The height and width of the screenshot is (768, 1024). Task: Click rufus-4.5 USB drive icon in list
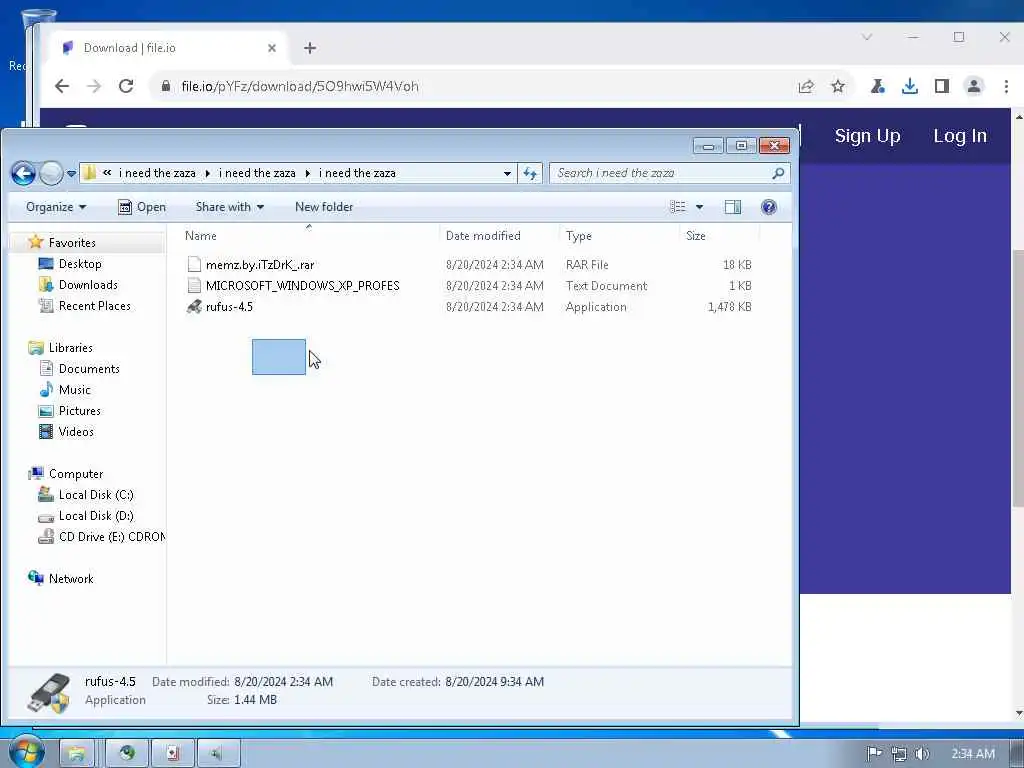pyautogui.click(x=194, y=306)
